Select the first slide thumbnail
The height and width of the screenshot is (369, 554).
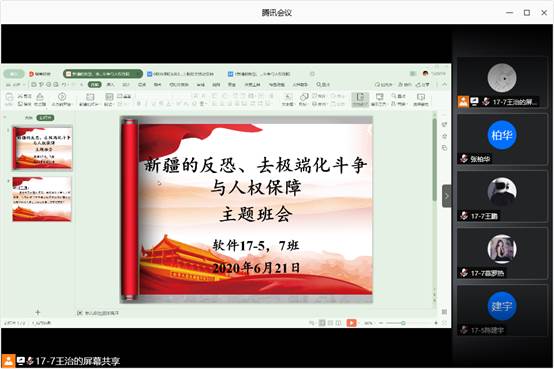(42, 148)
